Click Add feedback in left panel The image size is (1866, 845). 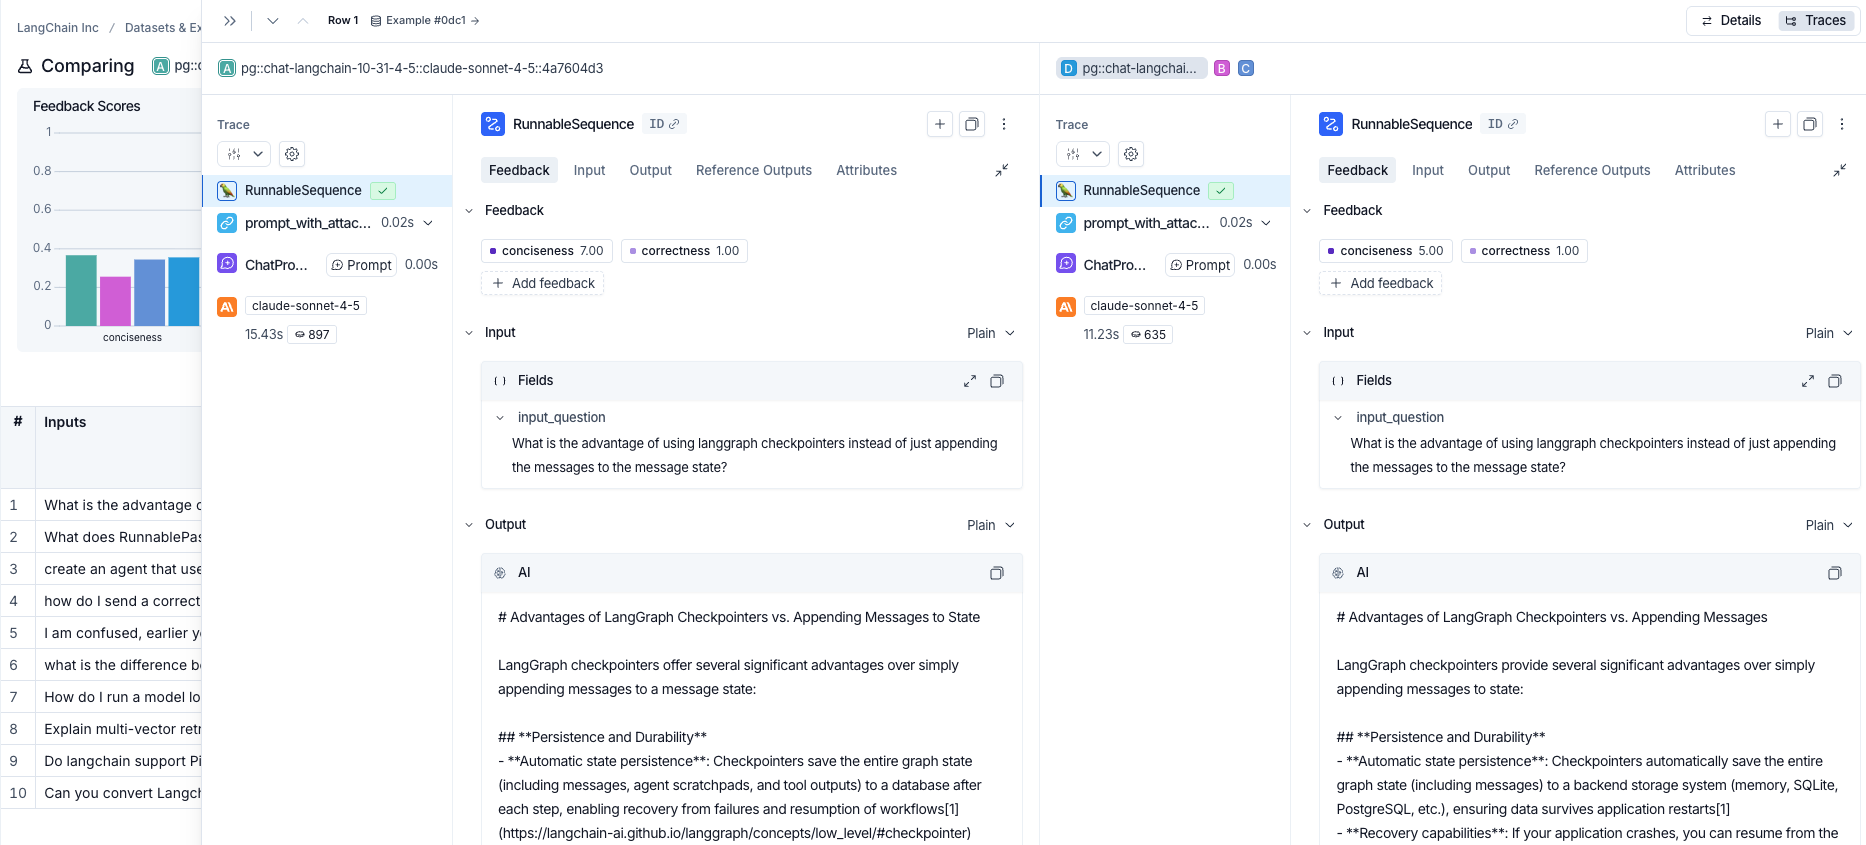pyautogui.click(x=543, y=283)
